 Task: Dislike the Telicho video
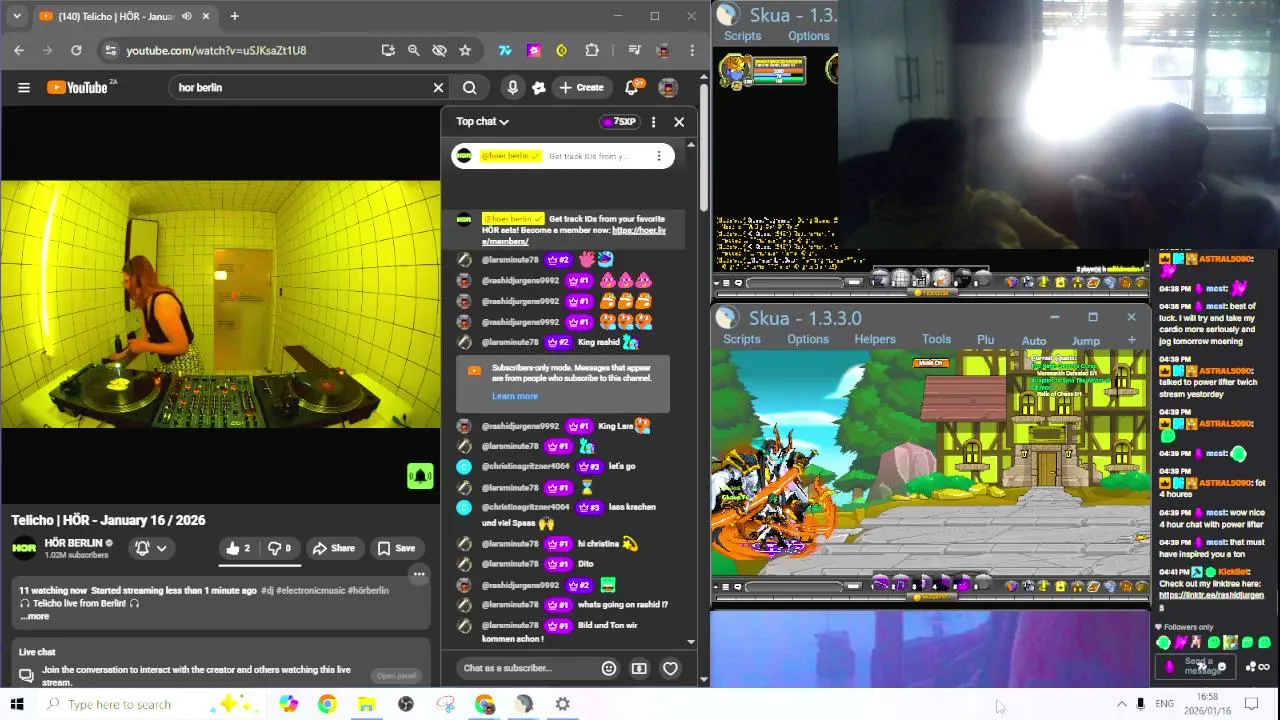pyautogui.click(x=279, y=548)
